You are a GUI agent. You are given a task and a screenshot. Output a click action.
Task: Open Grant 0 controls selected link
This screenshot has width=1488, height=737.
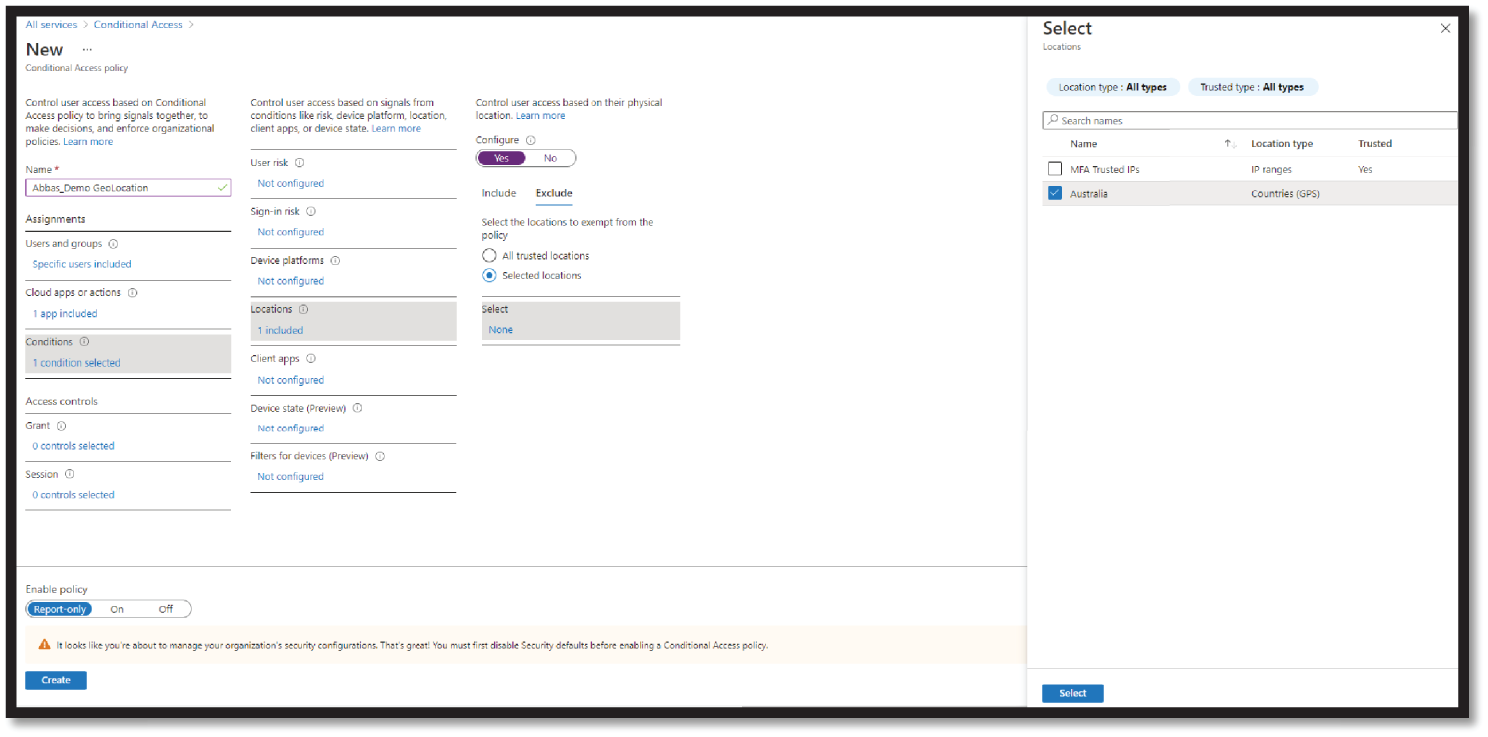tap(73, 446)
